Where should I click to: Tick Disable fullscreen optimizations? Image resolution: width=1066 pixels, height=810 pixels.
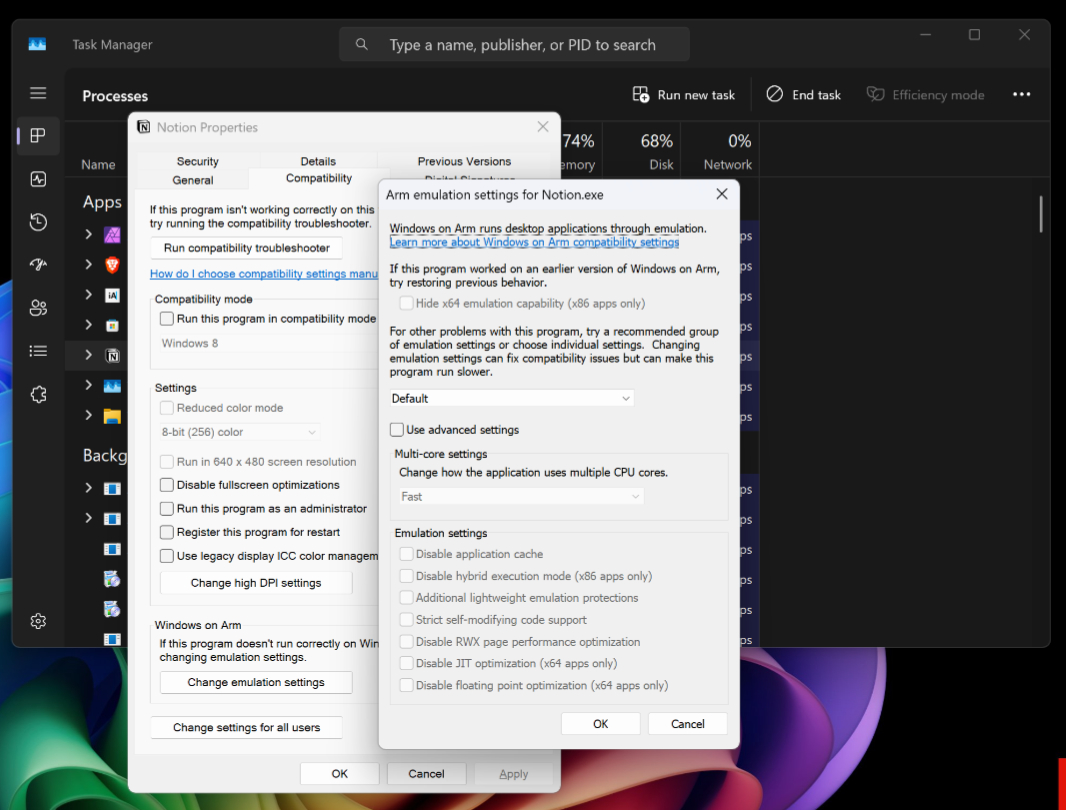167,485
